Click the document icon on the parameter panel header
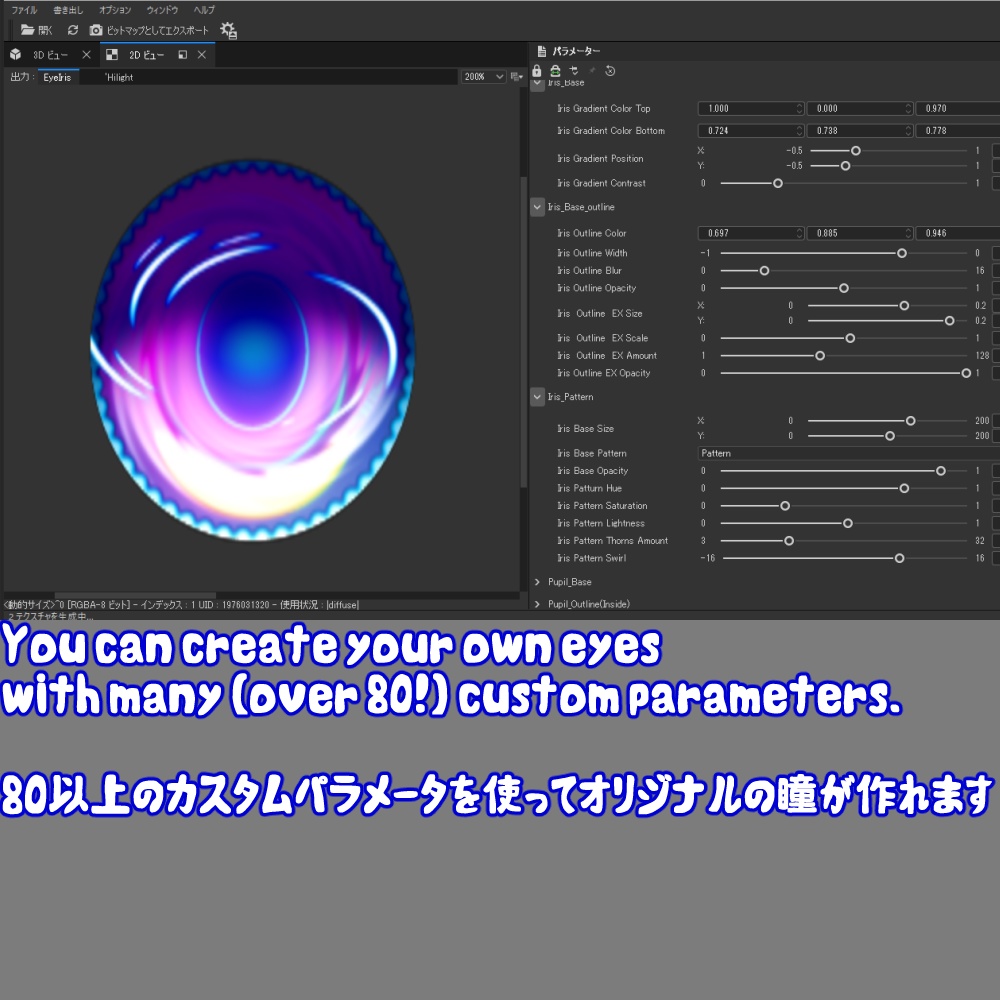 coord(541,50)
